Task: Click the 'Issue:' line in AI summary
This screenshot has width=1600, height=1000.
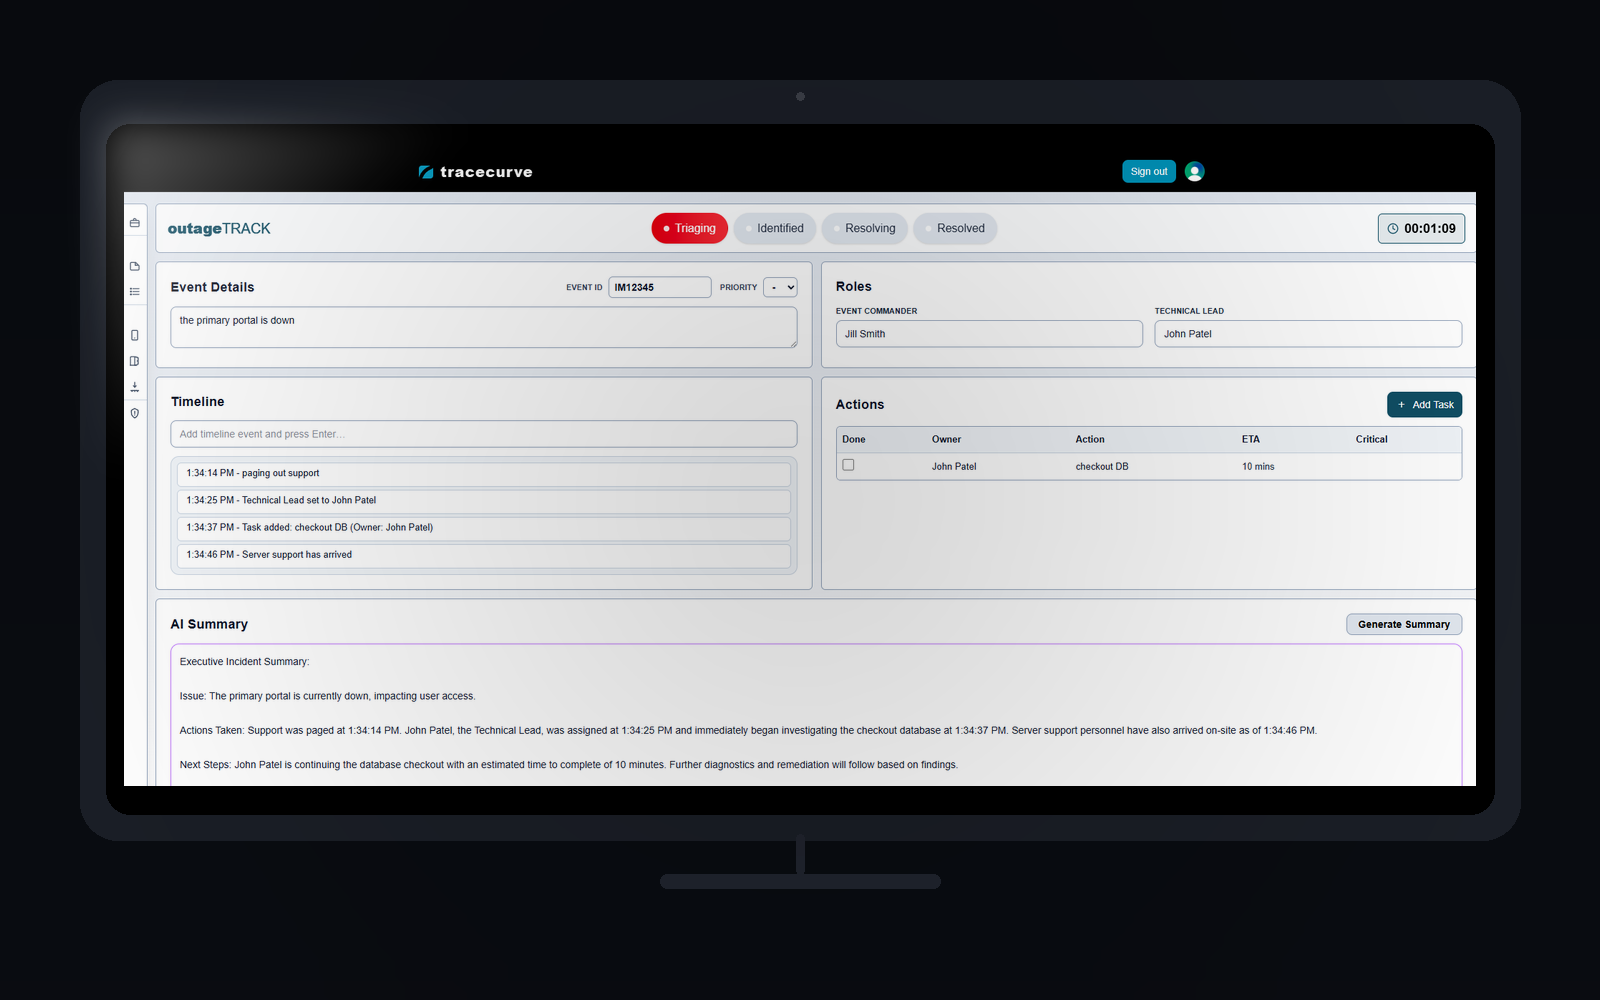Action: click(x=327, y=696)
